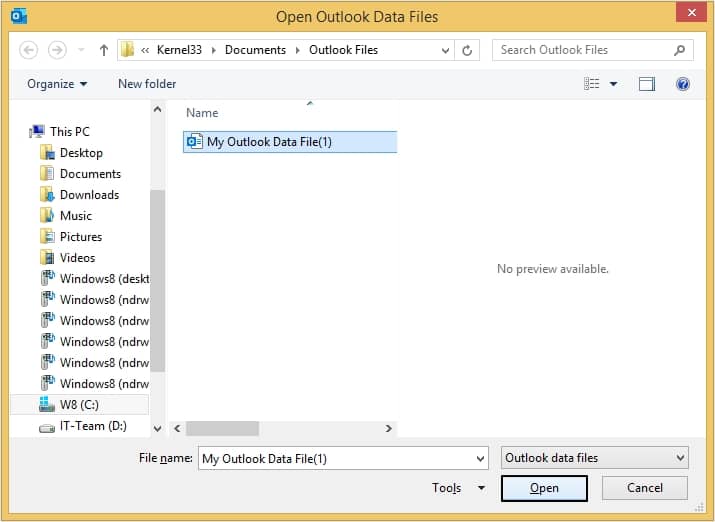Click the Downloads folder icon
715x522 pixels.
(x=47, y=195)
